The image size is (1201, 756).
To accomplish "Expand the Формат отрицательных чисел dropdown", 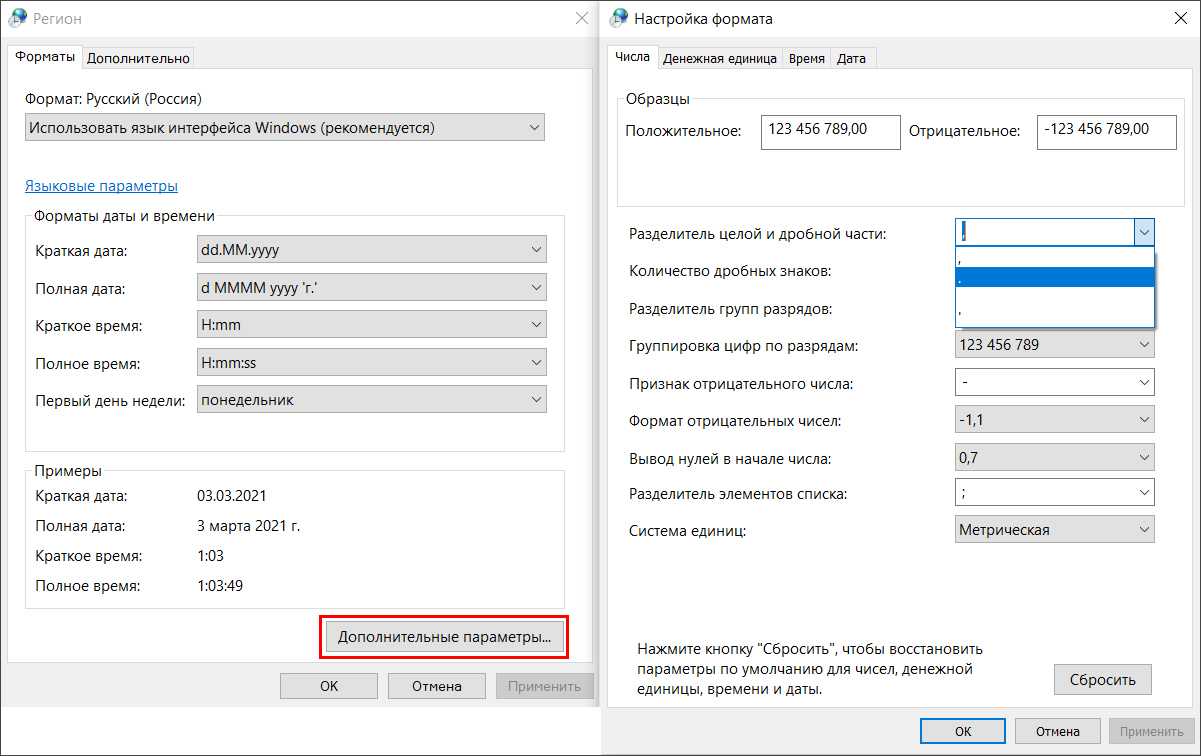I will point(1054,420).
